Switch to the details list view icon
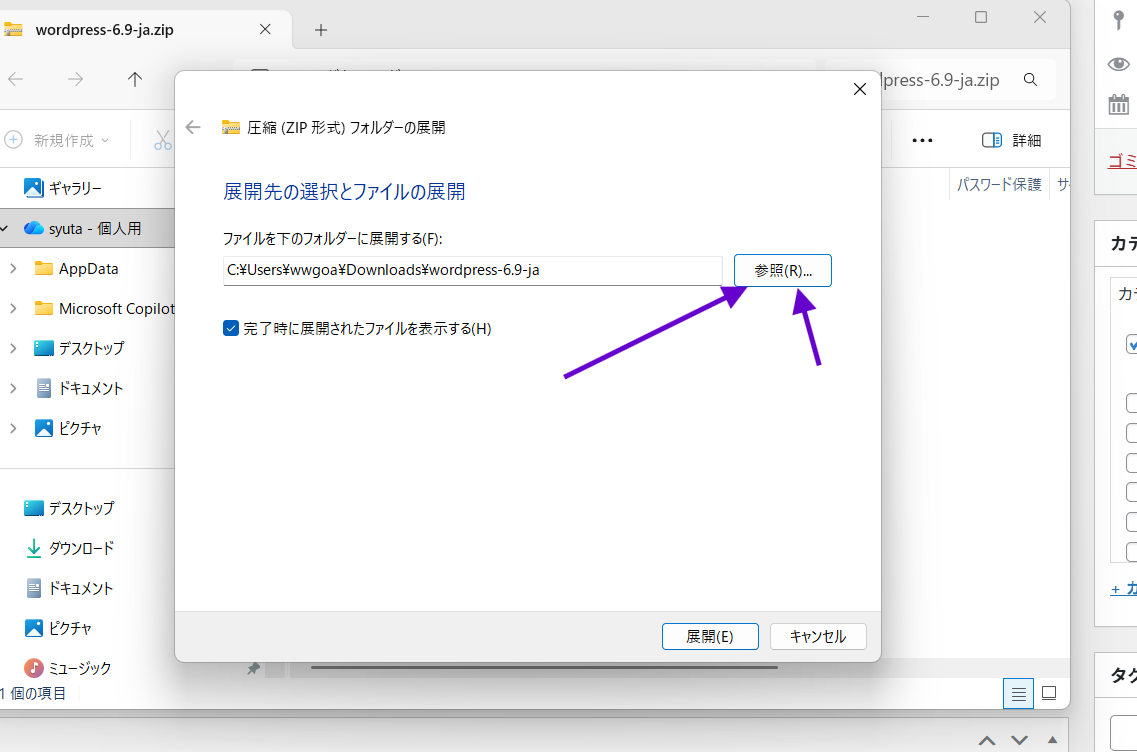This screenshot has width=1137, height=752. tap(1018, 693)
